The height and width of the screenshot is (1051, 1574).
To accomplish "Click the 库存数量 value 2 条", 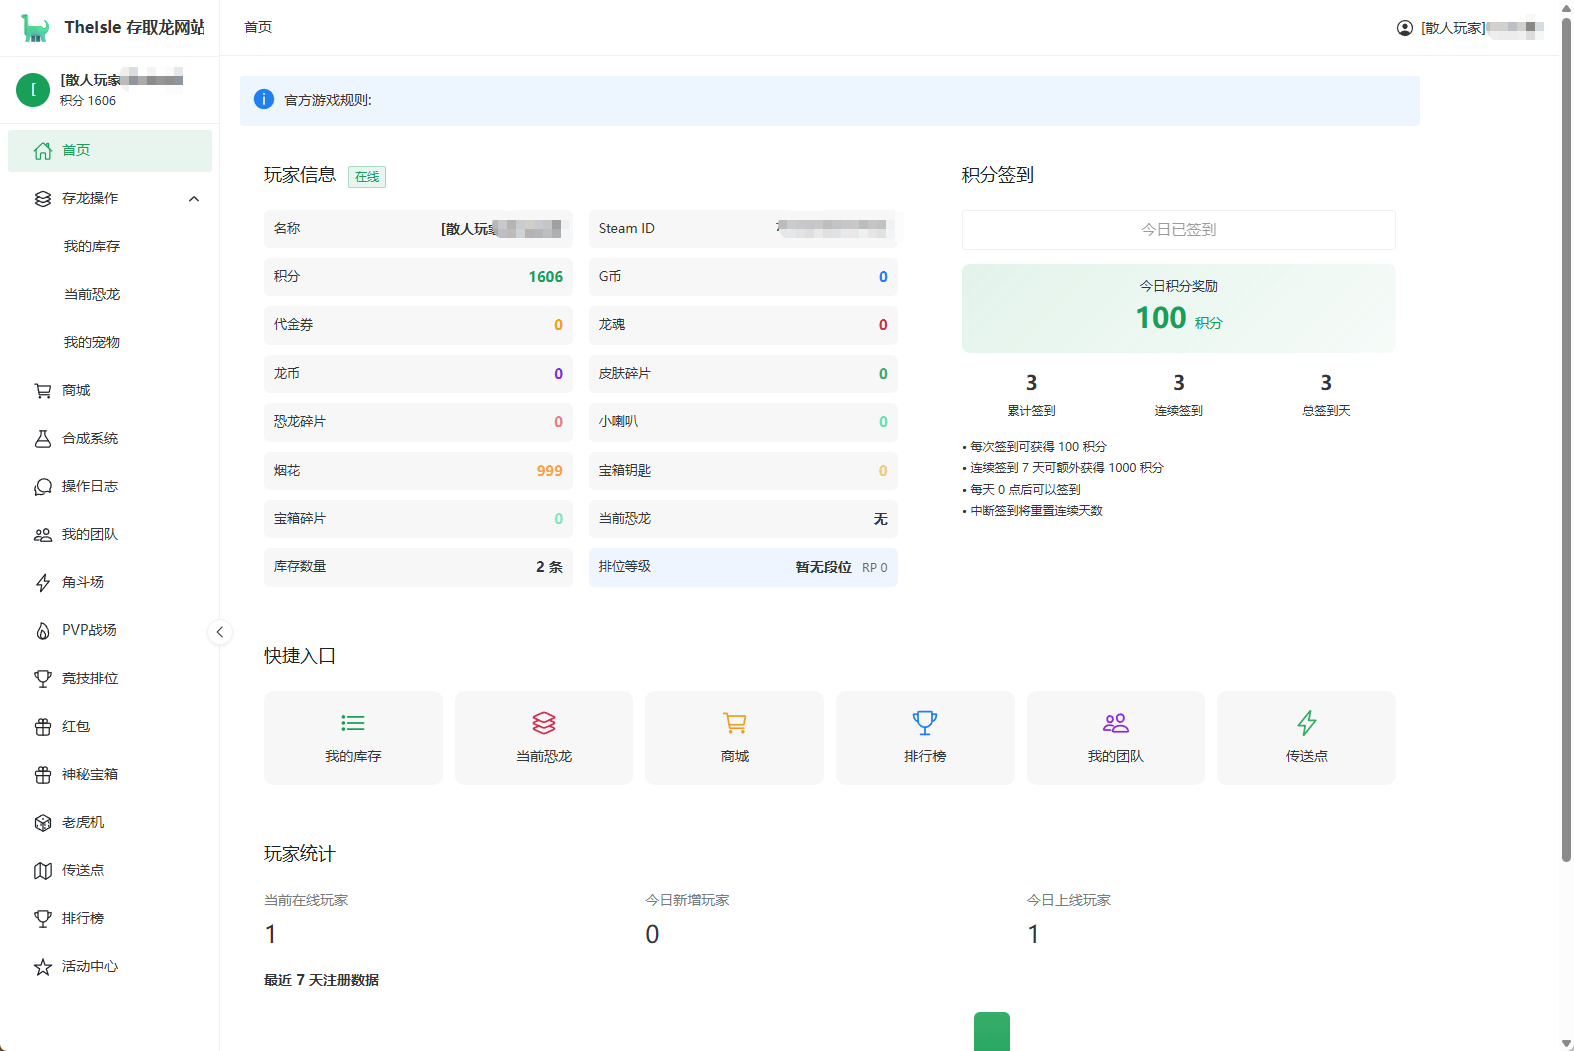I will tap(549, 567).
